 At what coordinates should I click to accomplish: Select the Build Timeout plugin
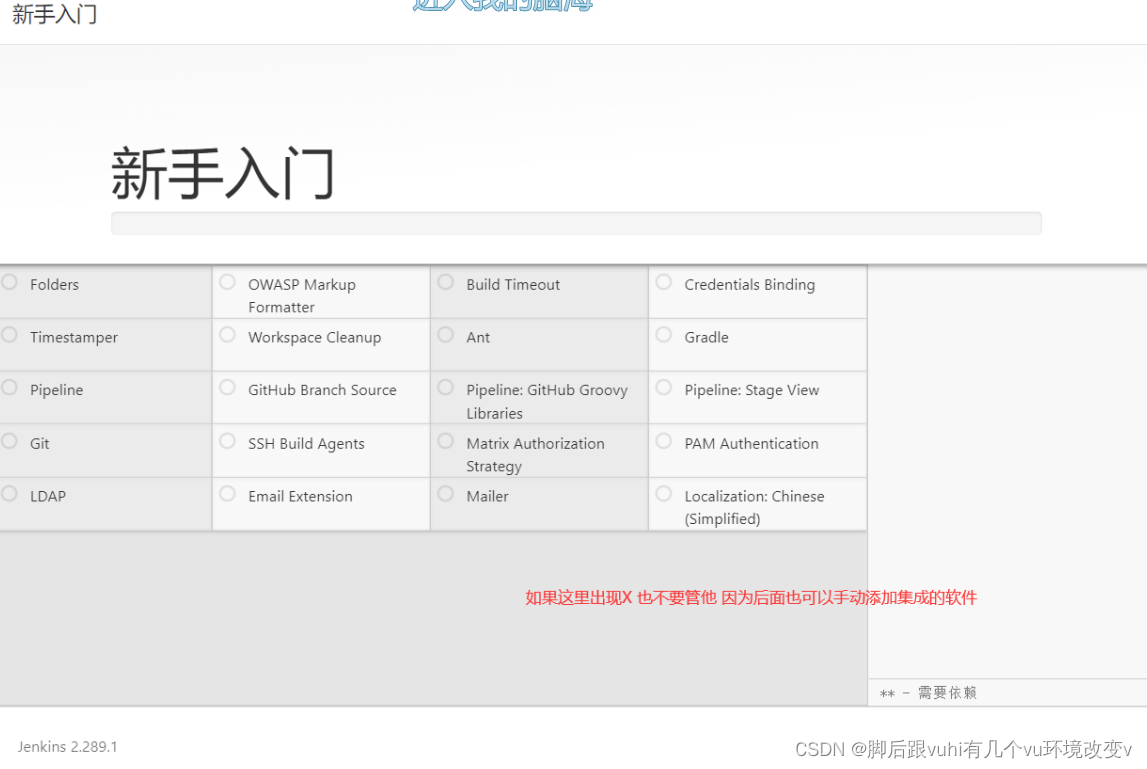coord(445,283)
